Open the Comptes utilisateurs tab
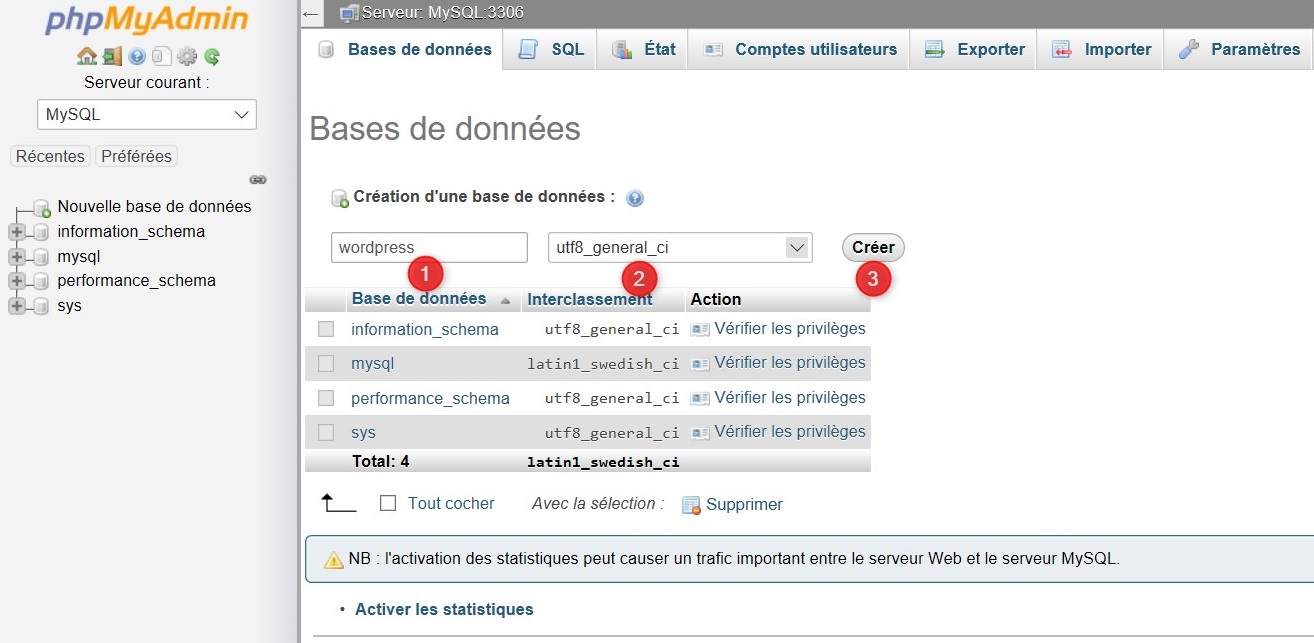Screen dimensions: 1314x643 click(798, 49)
